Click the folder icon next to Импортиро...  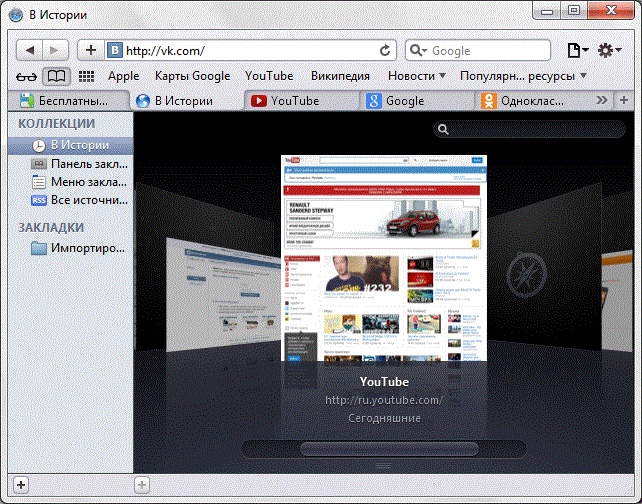(39, 248)
